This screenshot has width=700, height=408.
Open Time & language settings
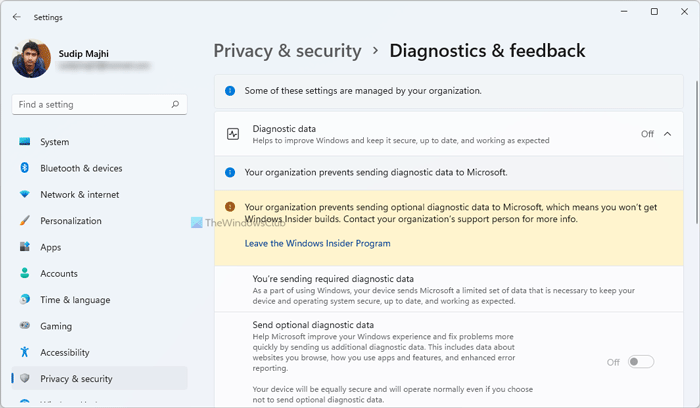(99, 300)
